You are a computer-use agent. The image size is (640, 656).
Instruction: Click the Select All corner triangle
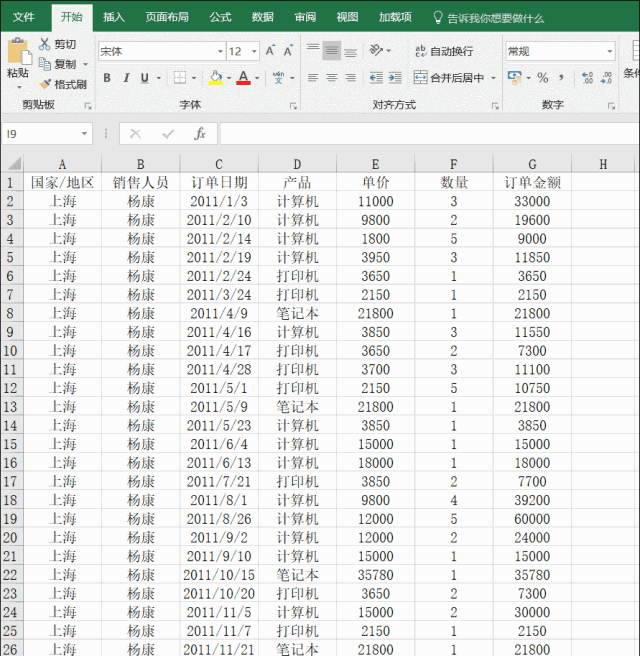13,163
